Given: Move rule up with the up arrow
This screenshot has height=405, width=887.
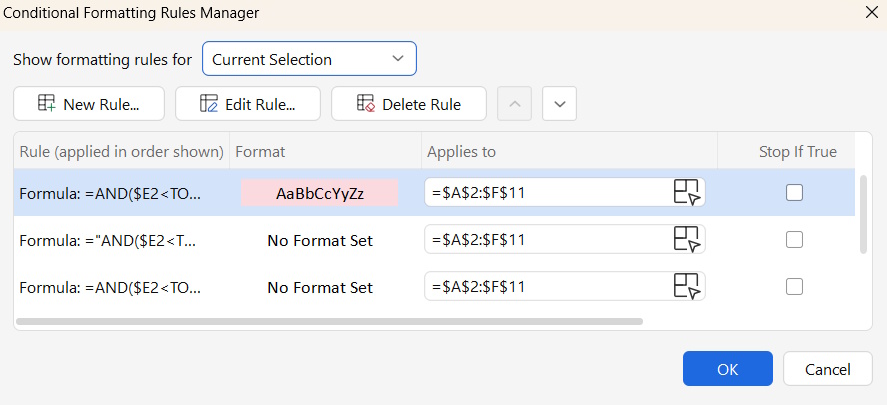Looking at the screenshot, I should point(514,104).
